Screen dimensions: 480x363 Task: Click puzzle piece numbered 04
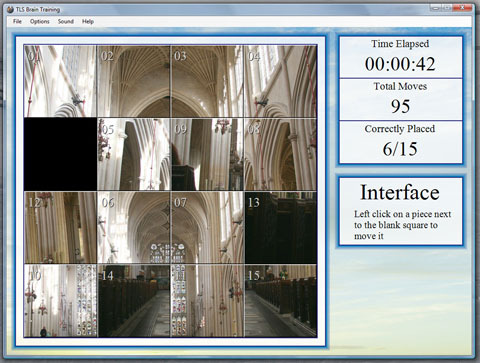coord(280,81)
